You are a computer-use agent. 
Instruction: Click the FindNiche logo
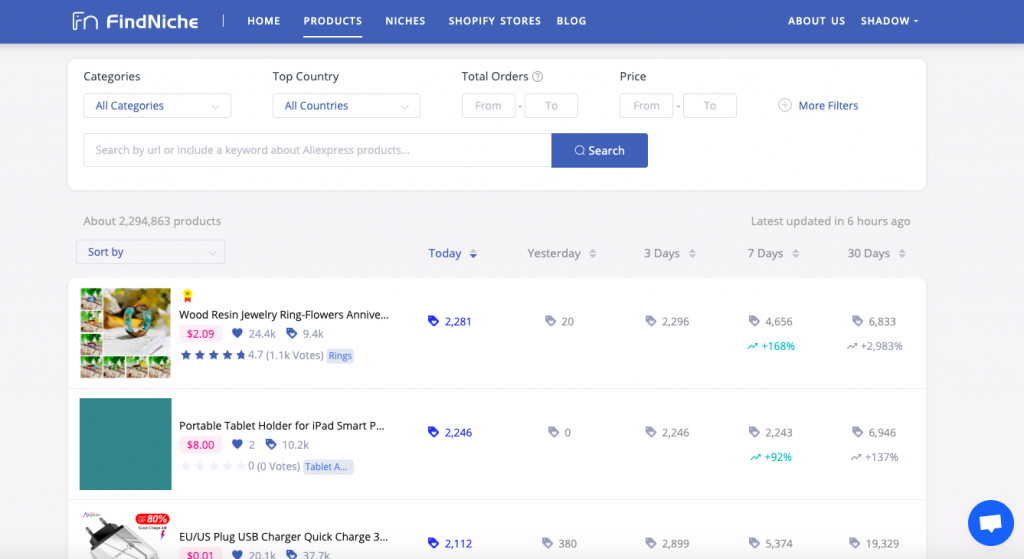[135, 21]
